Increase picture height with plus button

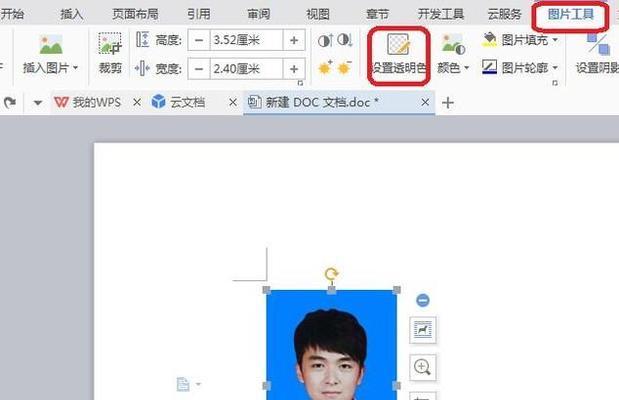coord(294,40)
